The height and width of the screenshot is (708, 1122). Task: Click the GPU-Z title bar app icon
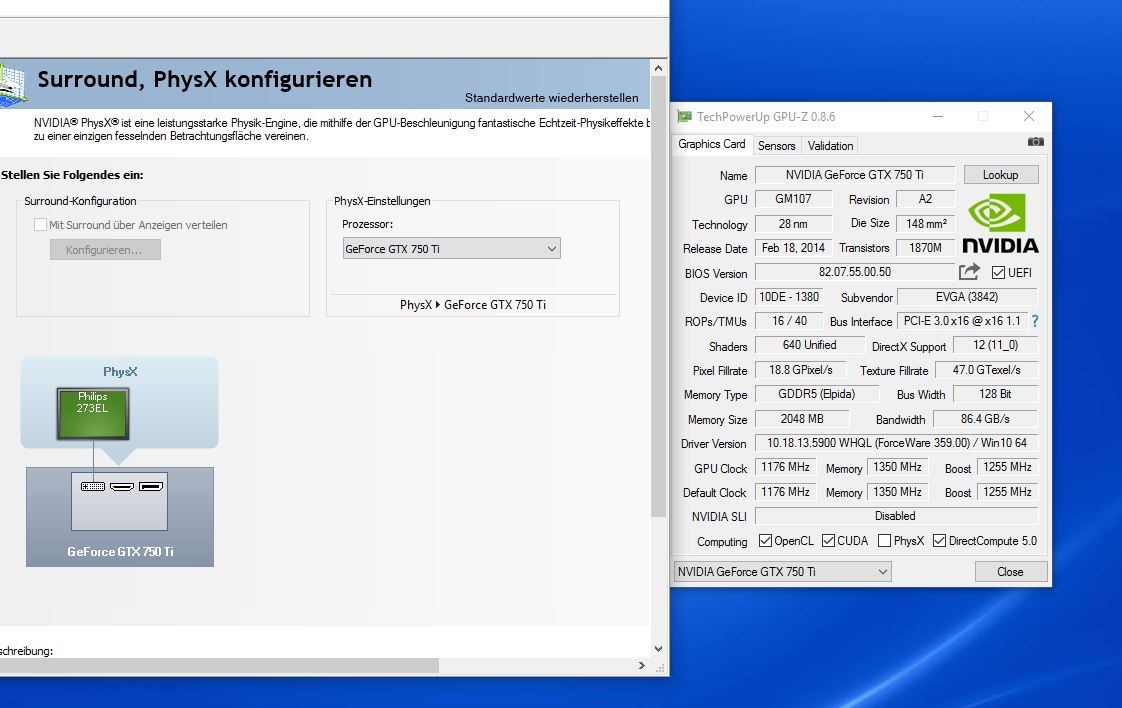684,117
